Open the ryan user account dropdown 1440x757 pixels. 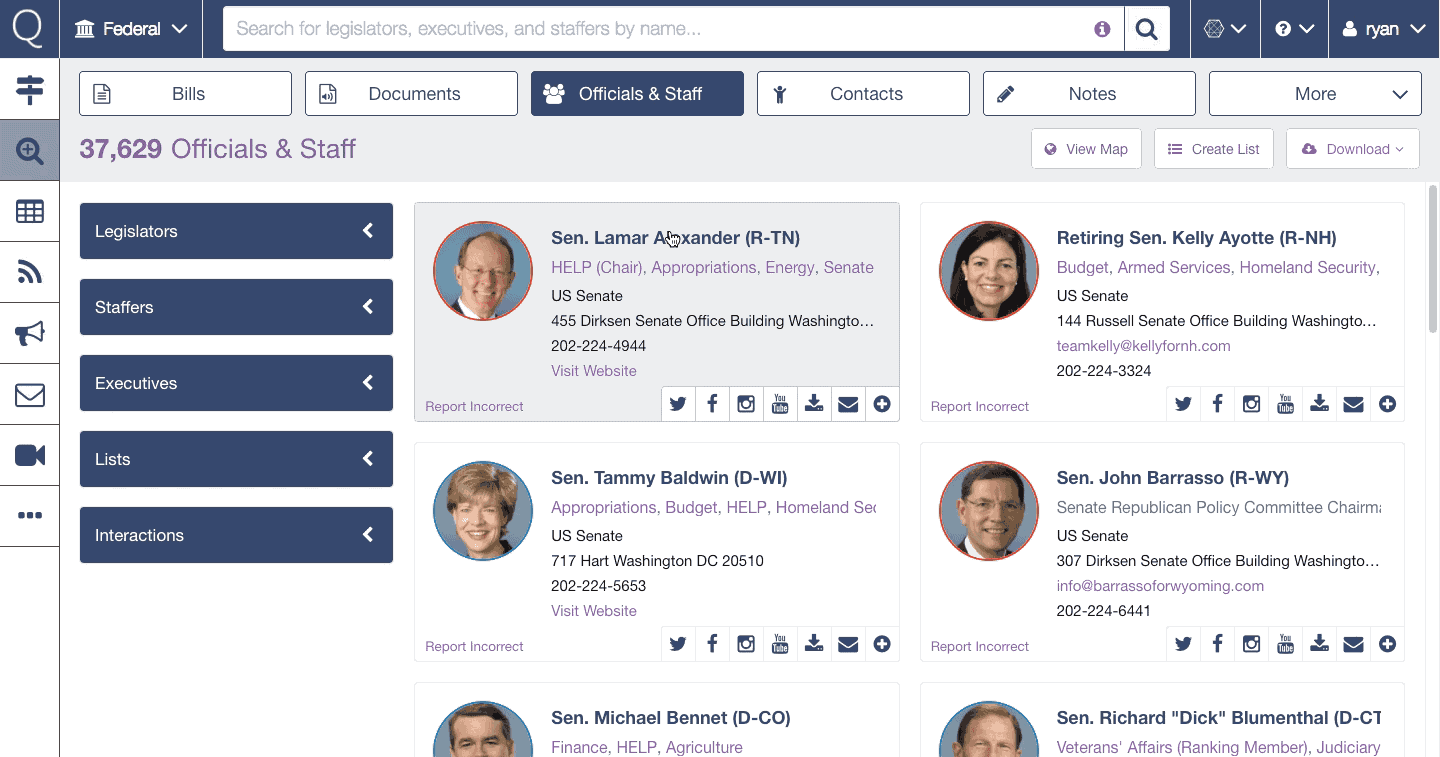(x=1384, y=29)
